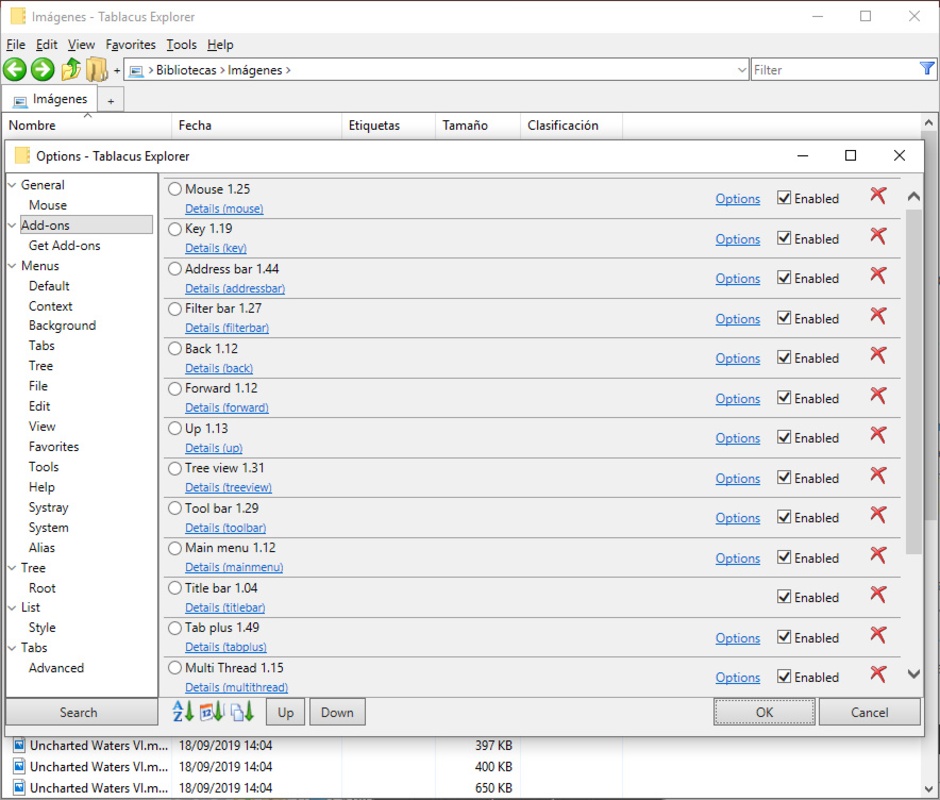Toggle Enabled for Multi Thread 1.15

784,676
